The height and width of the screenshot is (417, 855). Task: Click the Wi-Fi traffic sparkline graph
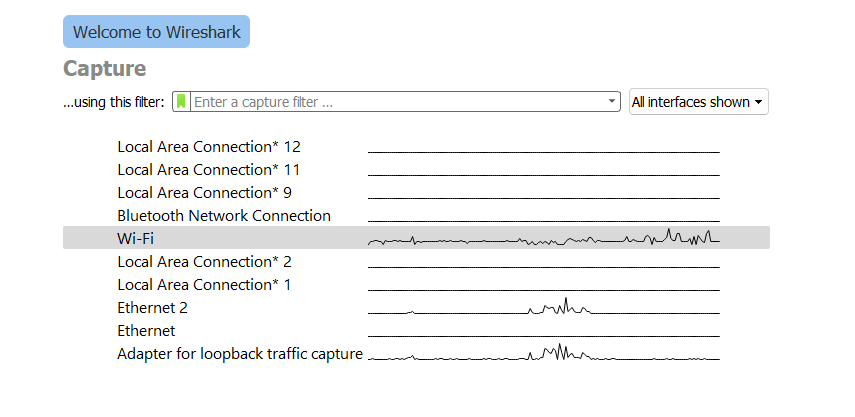click(544, 238)
